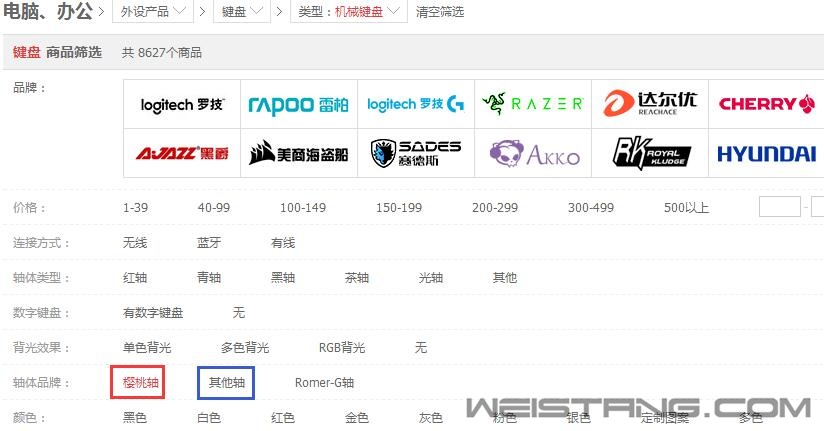Select 蓝牙 connection type

pos(209,243)
